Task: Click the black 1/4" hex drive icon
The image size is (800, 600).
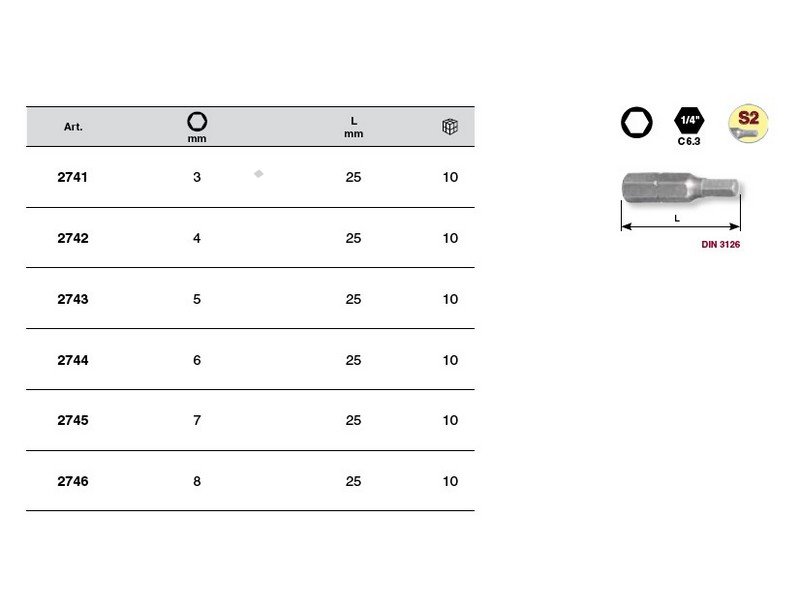Action: (x=689, y=120)
